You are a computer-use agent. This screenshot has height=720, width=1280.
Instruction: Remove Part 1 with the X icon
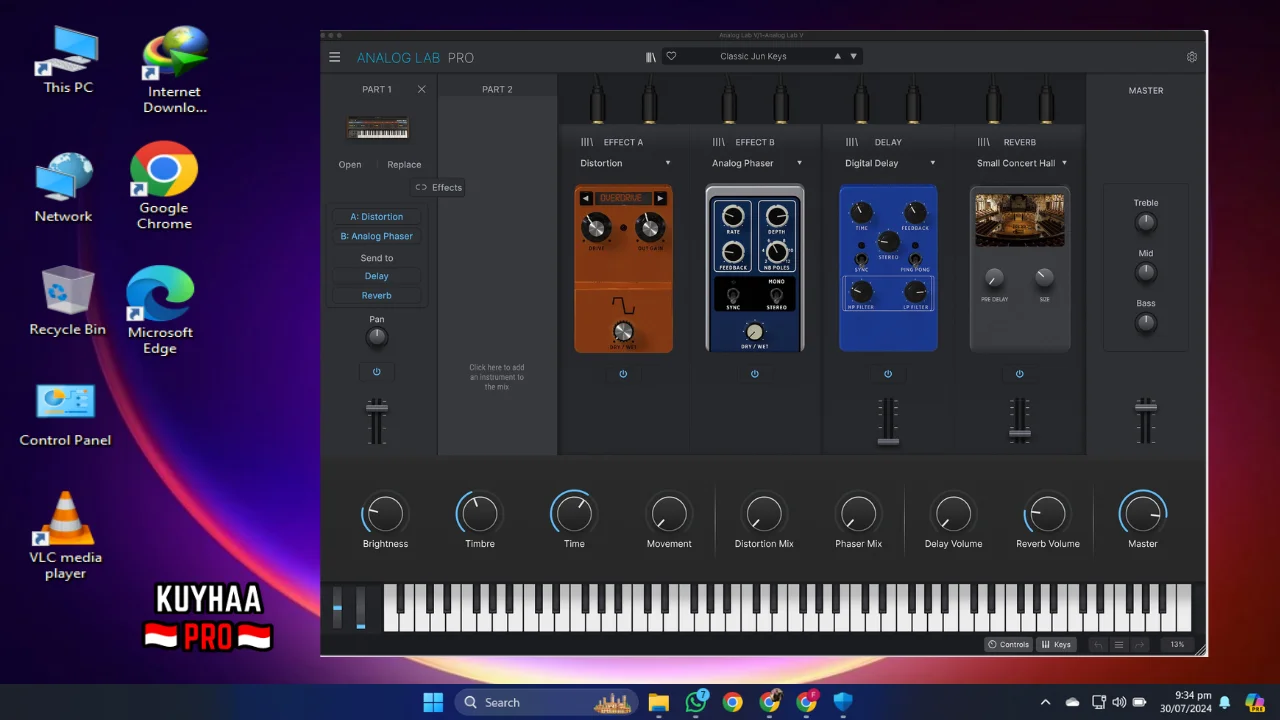[x=422, y=89]
